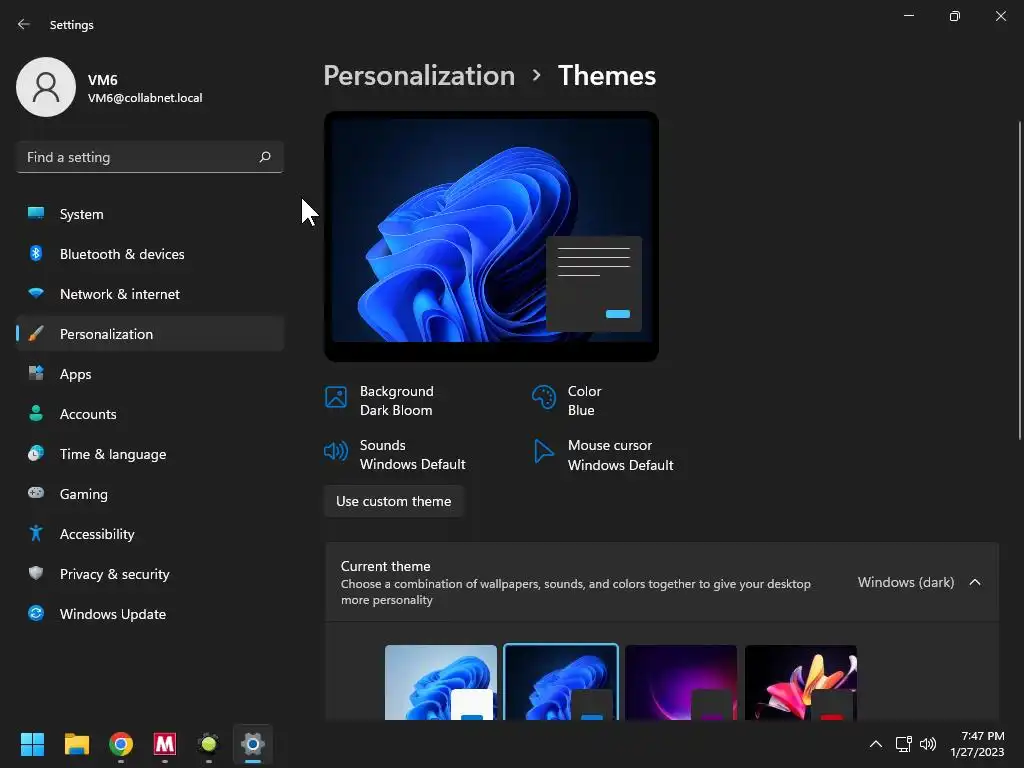Click the VM6@collabnet.local account text
Image resolution: width=1024 pixels, height=768 pixels.
145,98
